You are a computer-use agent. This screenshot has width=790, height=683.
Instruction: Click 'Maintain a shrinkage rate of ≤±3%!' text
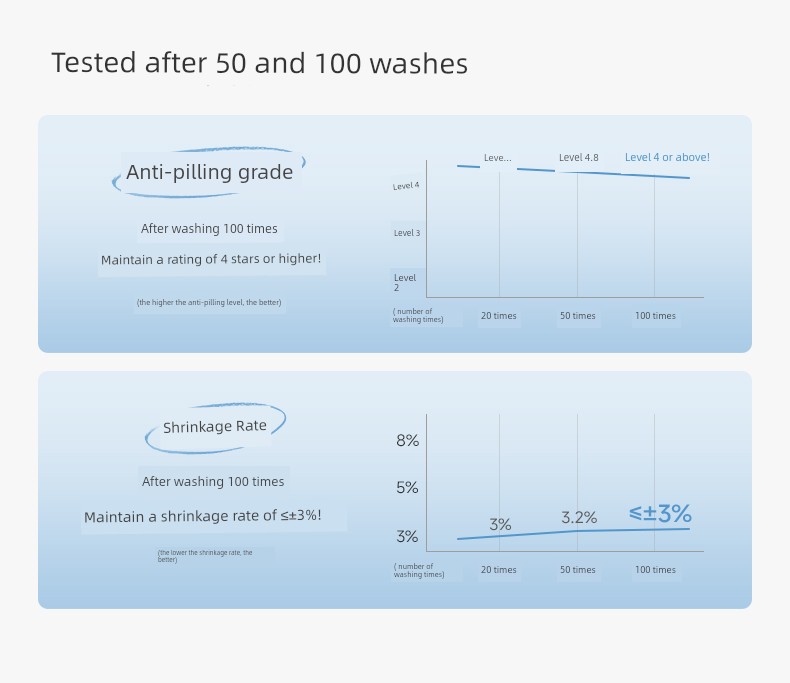coord(203,516)
